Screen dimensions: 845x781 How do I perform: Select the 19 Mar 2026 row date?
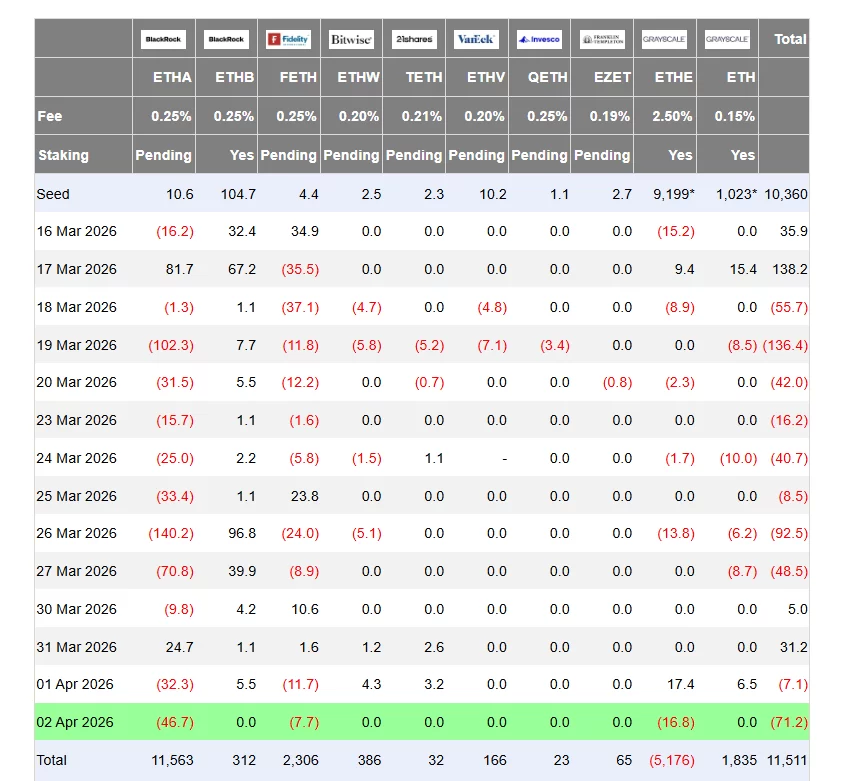(76, 345)
